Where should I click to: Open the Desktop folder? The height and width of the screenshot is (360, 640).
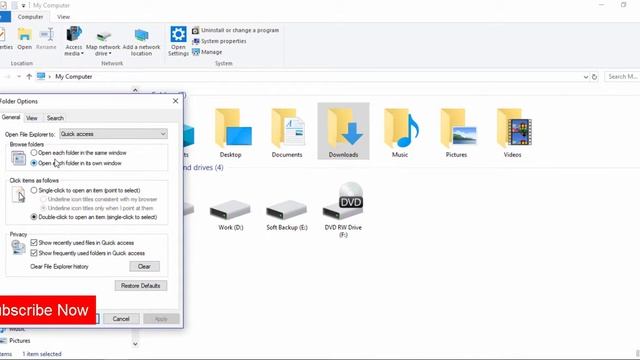232,133
